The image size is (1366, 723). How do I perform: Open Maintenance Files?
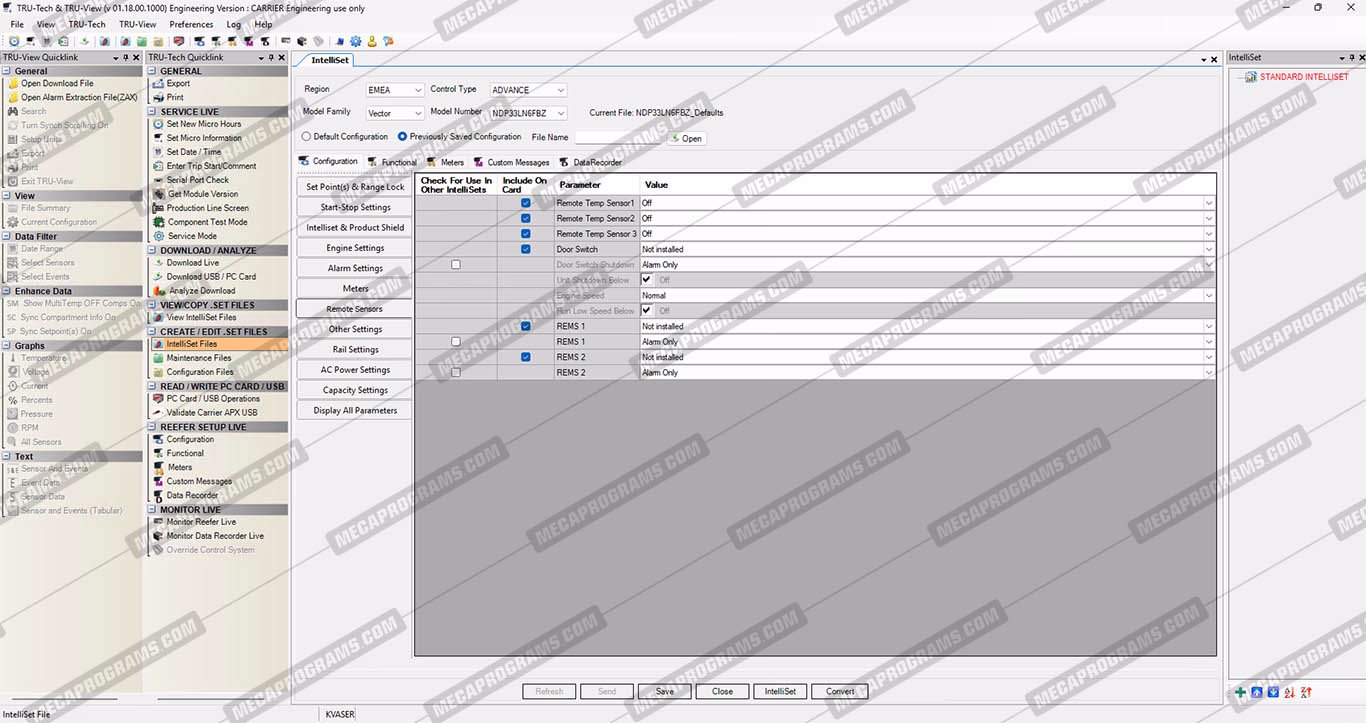198,358
